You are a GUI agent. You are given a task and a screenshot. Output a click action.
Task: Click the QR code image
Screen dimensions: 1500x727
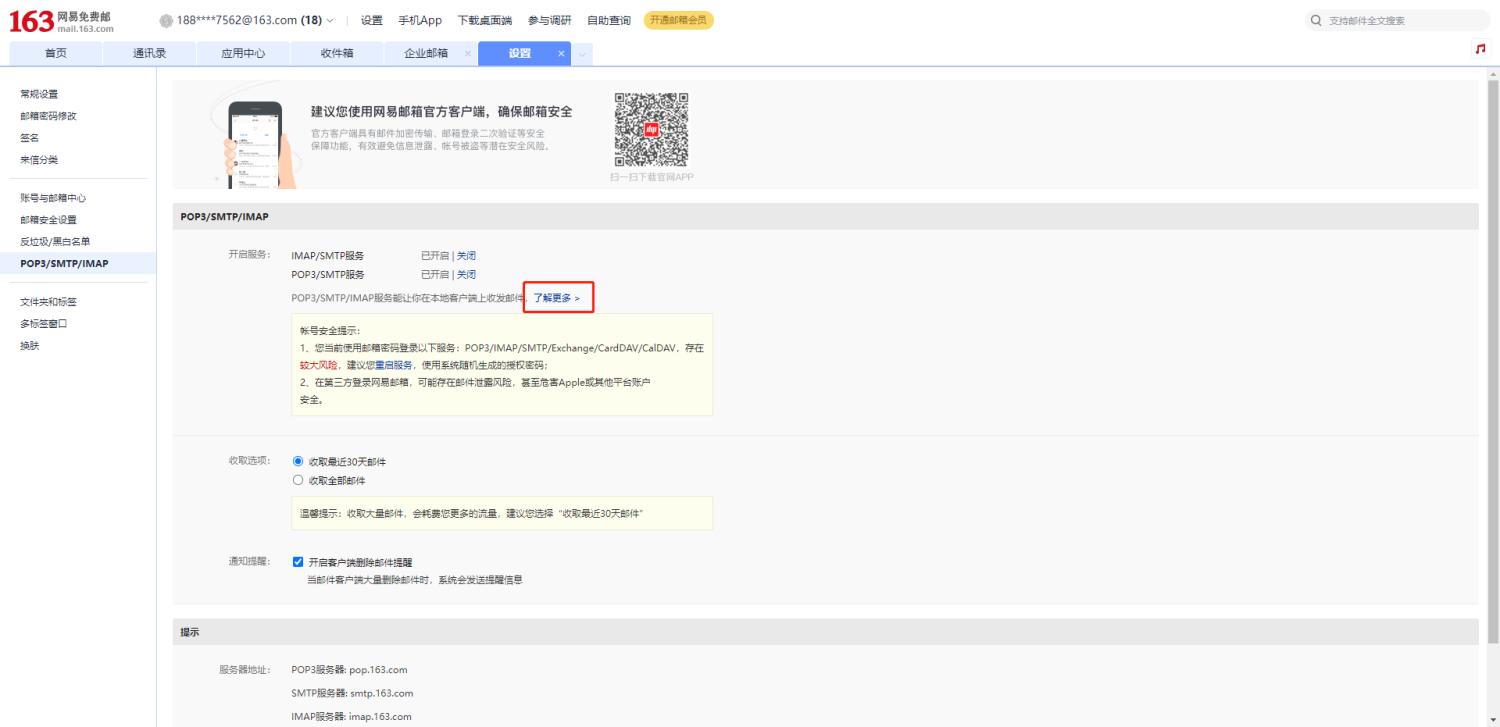651,130
